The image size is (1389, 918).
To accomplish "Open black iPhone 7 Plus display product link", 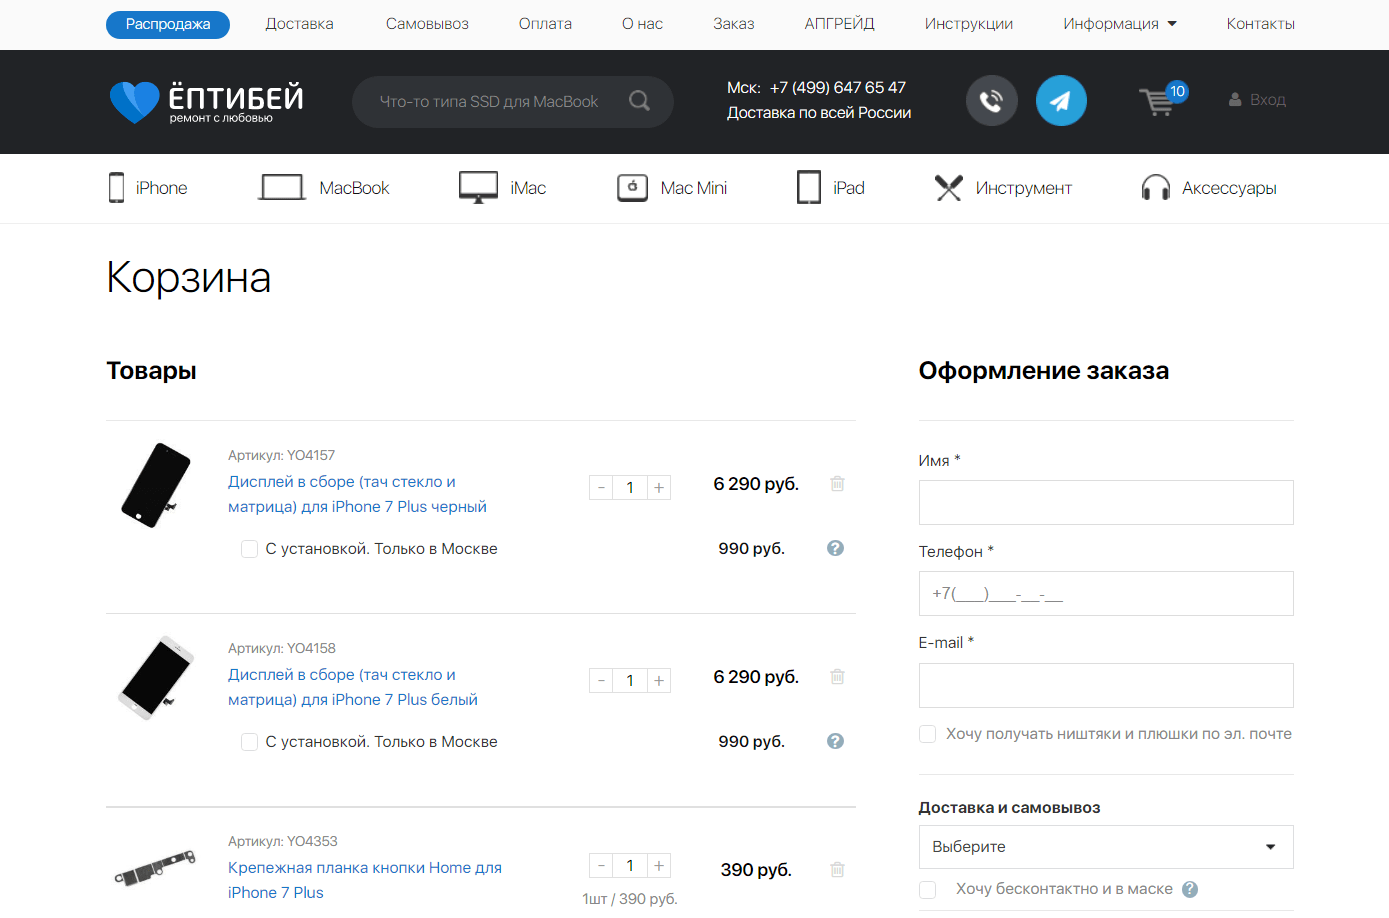I will 357,494.
